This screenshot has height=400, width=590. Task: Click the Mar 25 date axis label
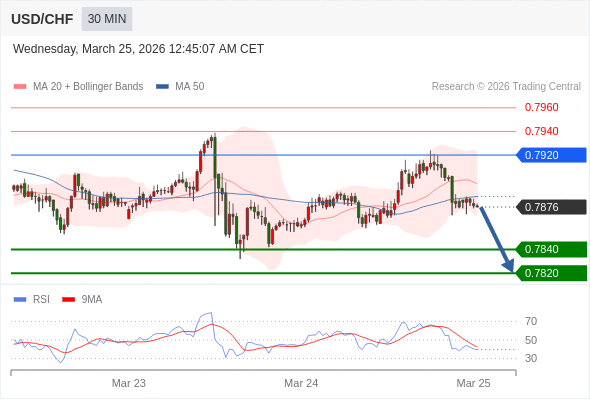coord(473,383)
